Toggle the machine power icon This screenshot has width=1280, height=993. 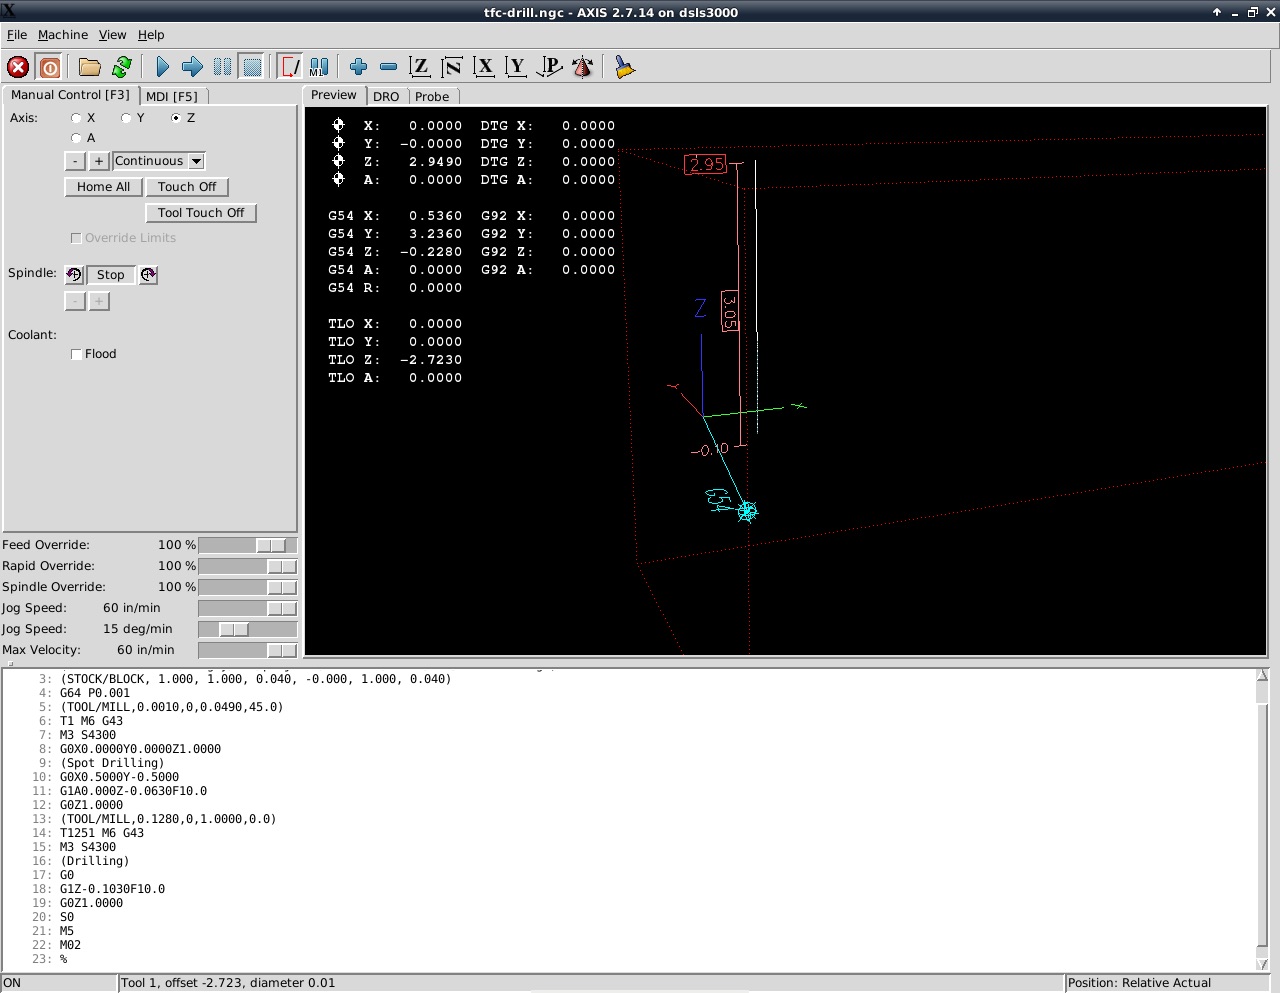[x=50, y=67]
